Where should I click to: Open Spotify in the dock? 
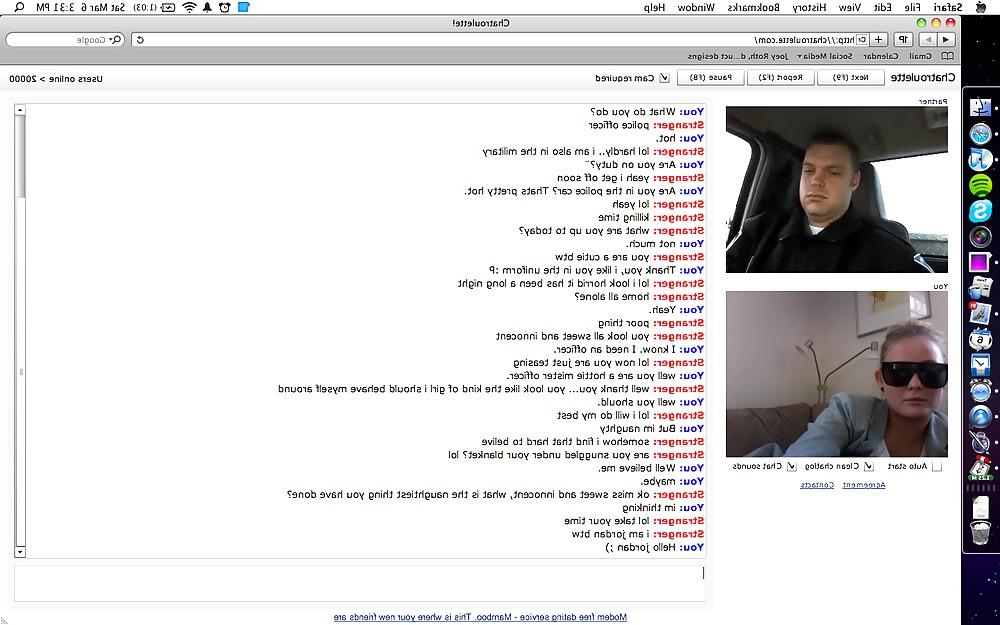981,186
